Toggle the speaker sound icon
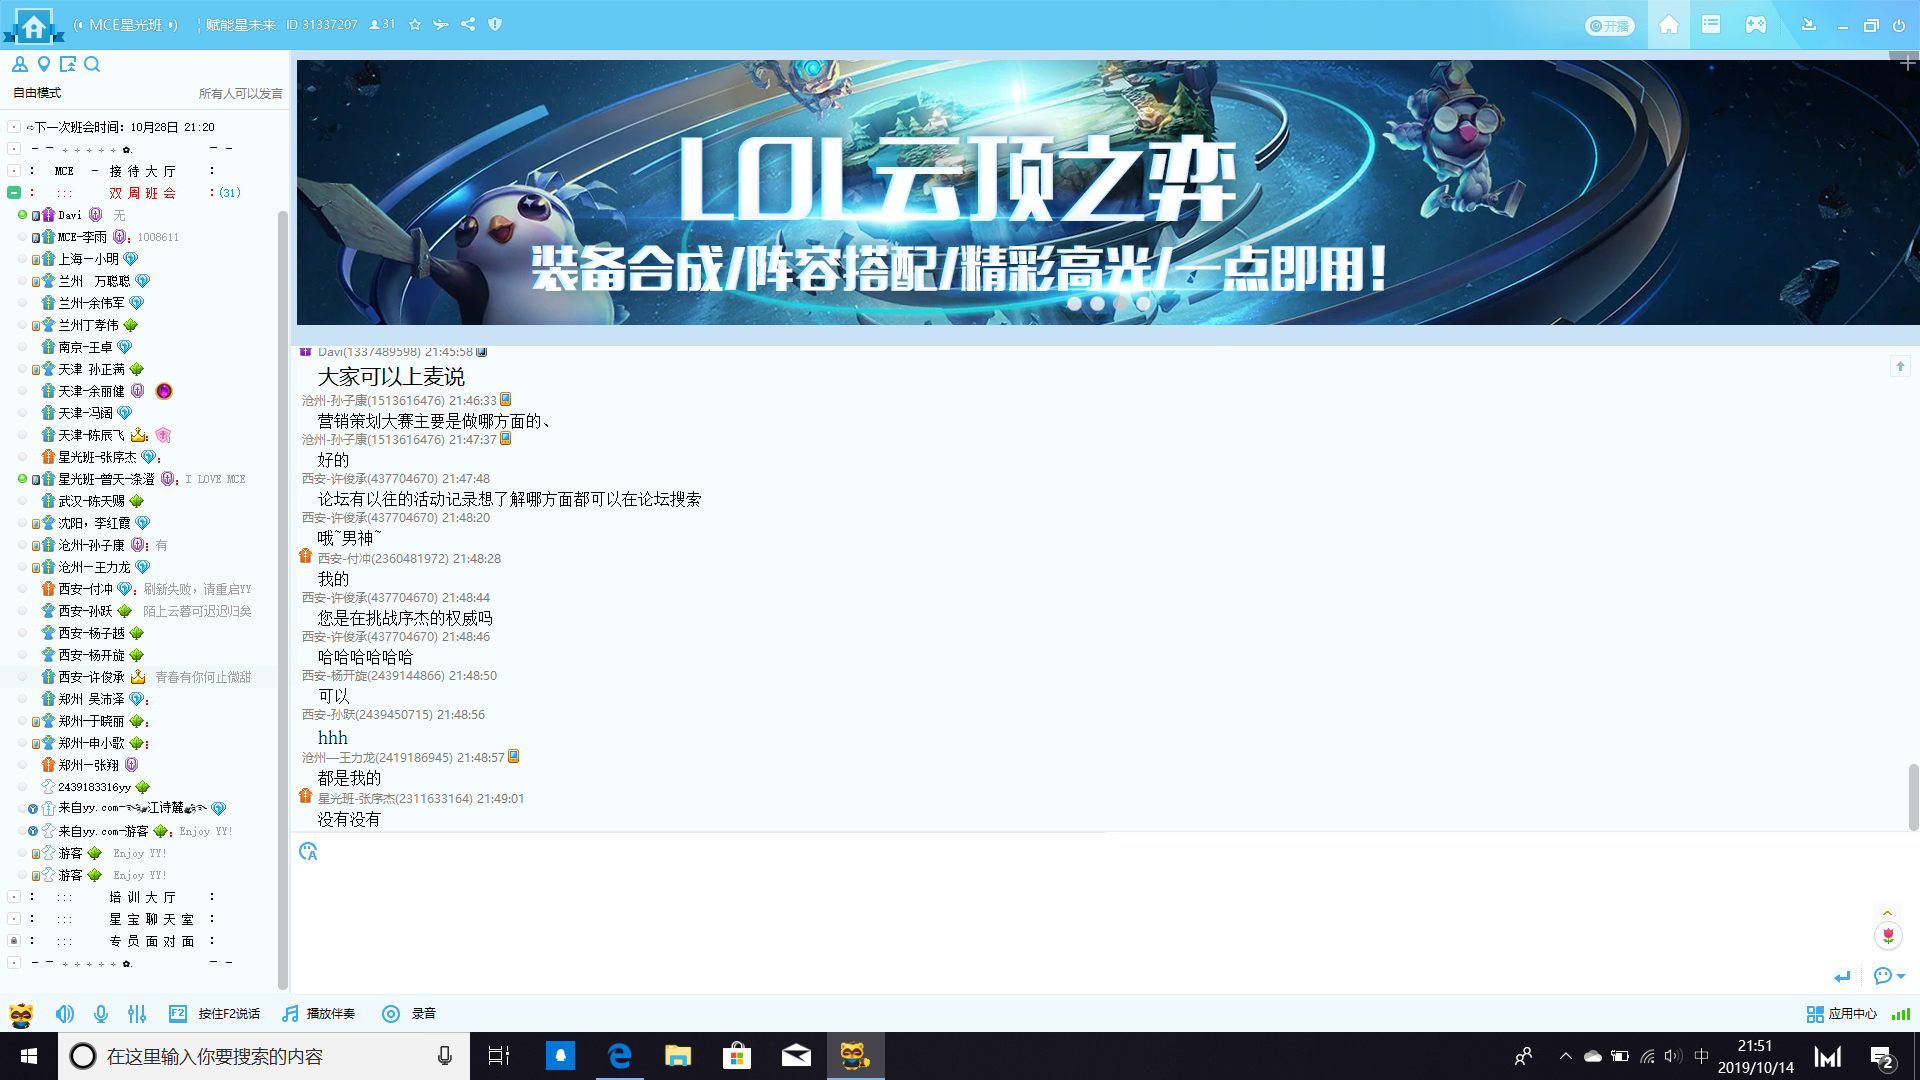Screen dimensions: 1920x1080 [x=65, y=1014]
